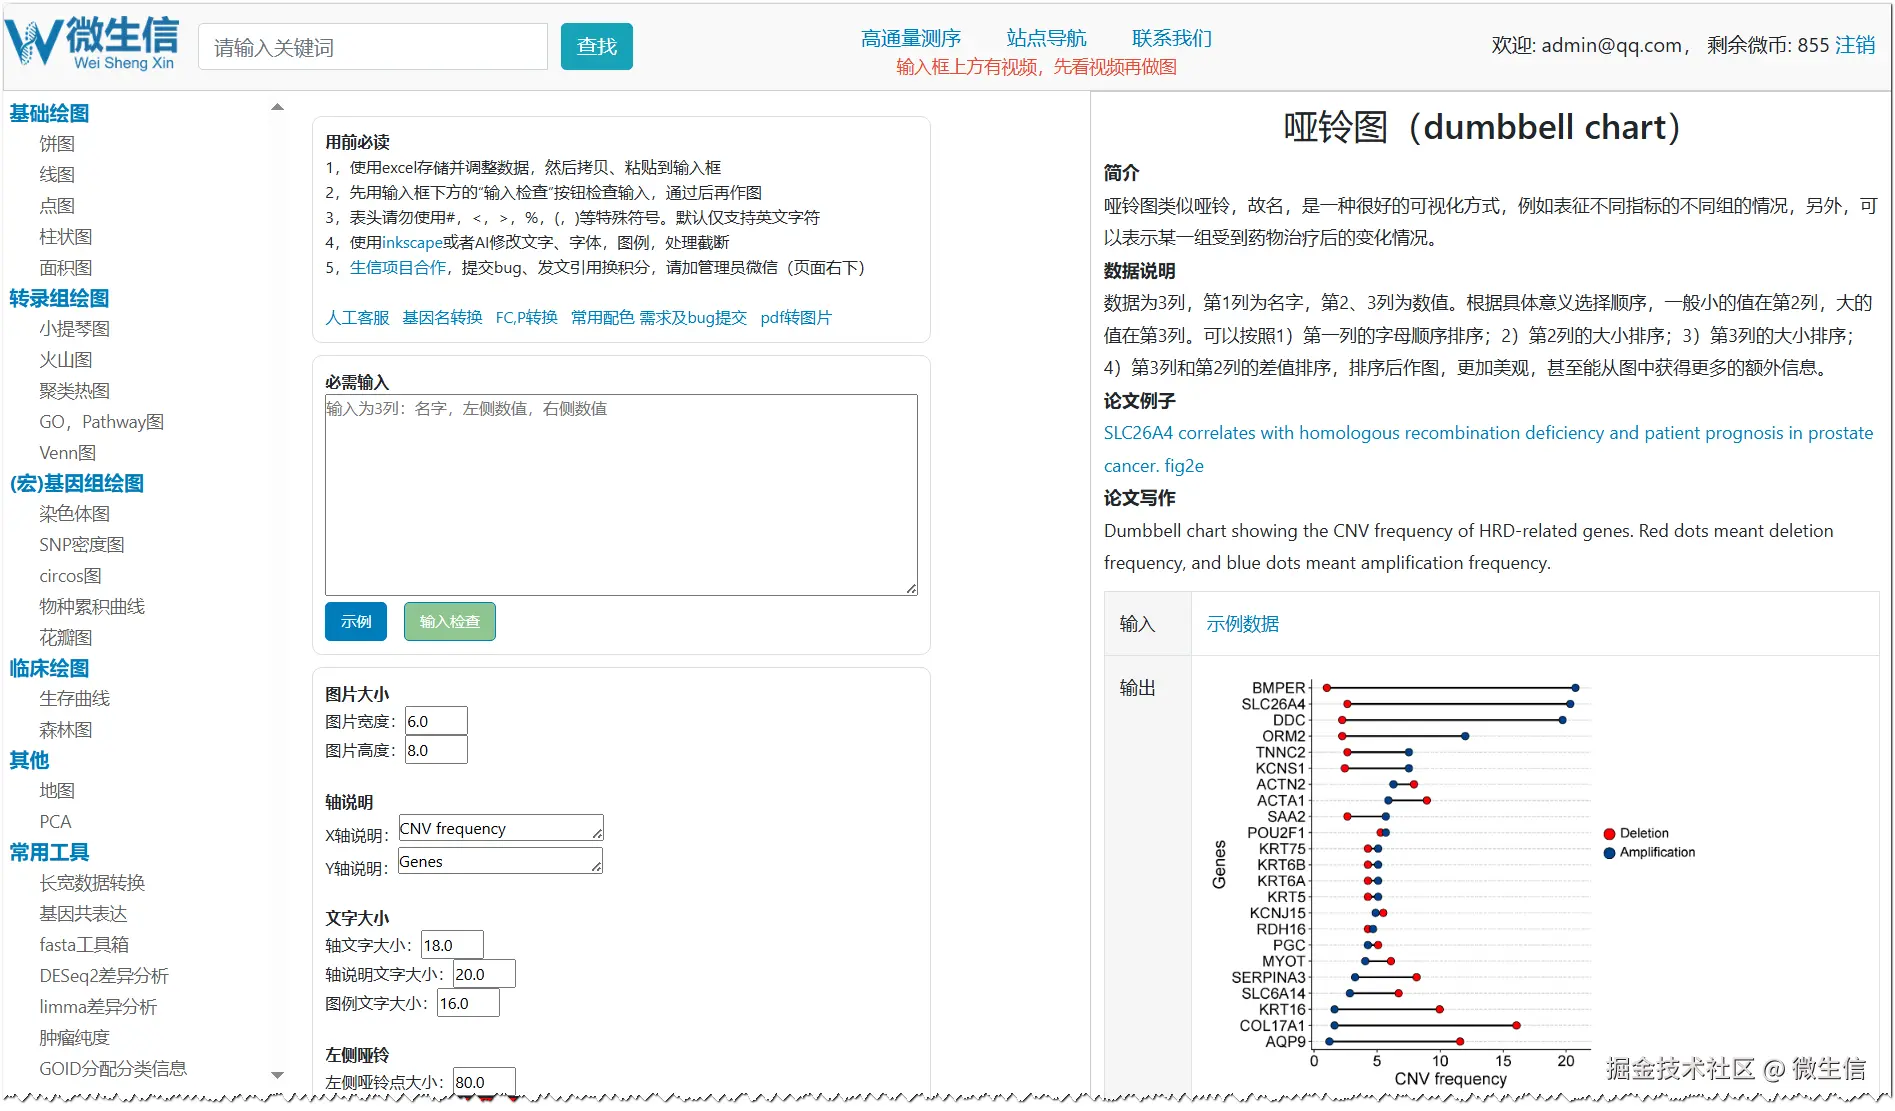Image resolution: width=1895 pixels, height=1111 pixels.
Task: Open 小提琴图 in the sidebar
Action: (75, 329)
